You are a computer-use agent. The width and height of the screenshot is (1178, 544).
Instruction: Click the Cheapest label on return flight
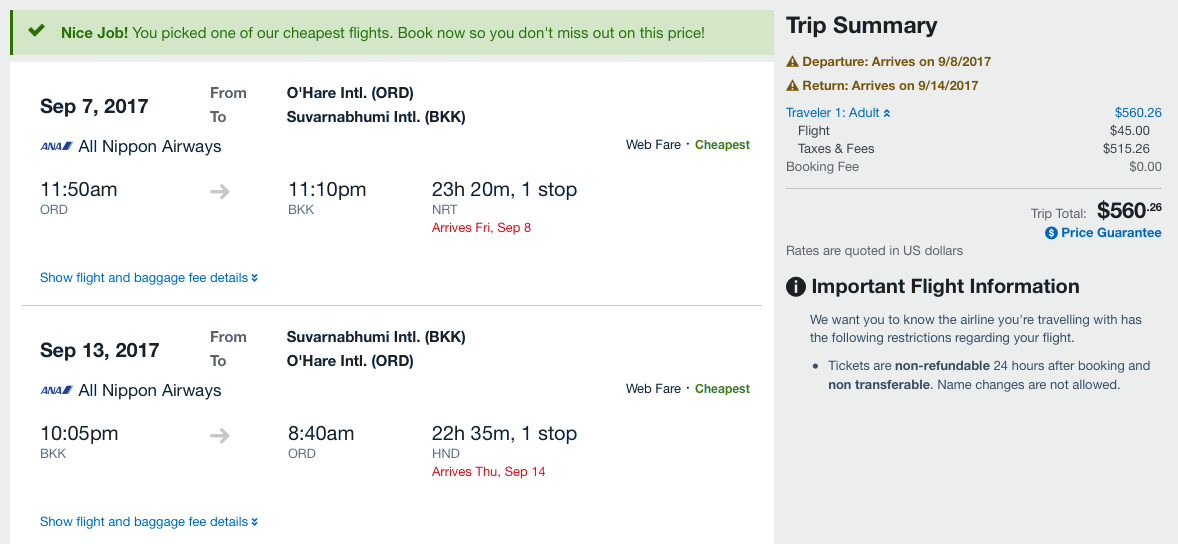722,389
